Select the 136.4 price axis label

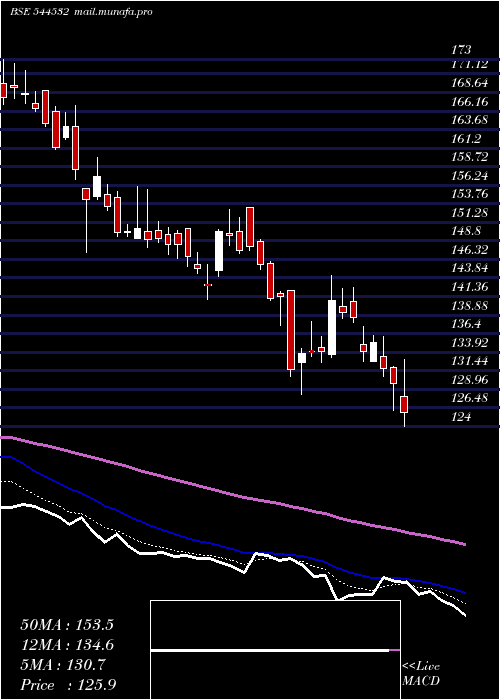[466, 324]
